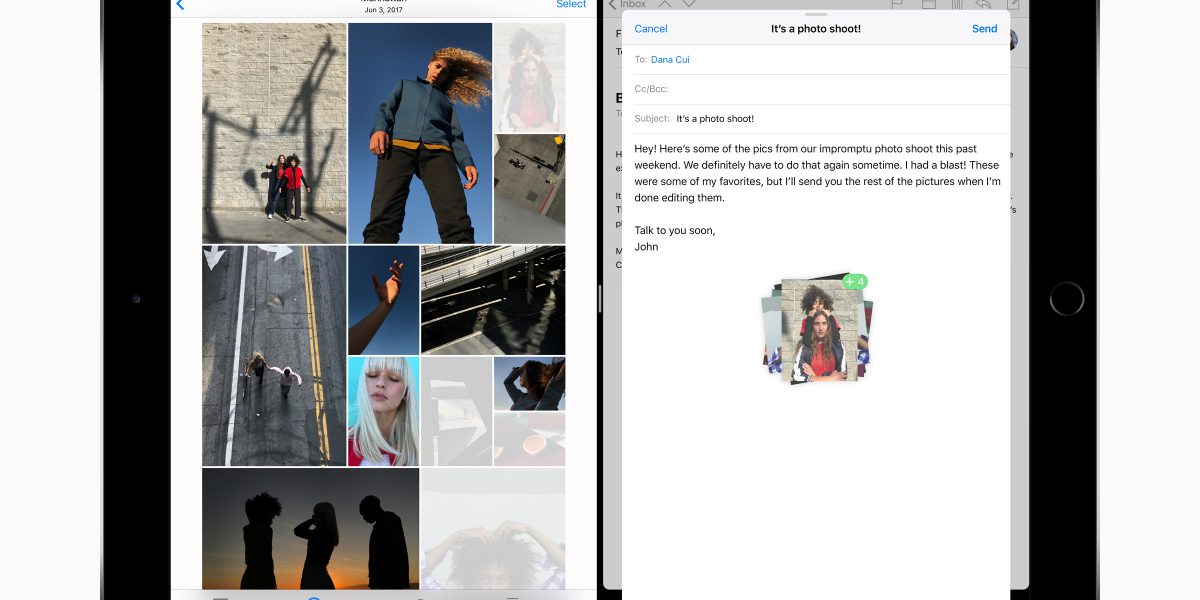This screenshot has width=1200, height=600.
Task: Open overpass structure photo
Action: tap(493, 300)
